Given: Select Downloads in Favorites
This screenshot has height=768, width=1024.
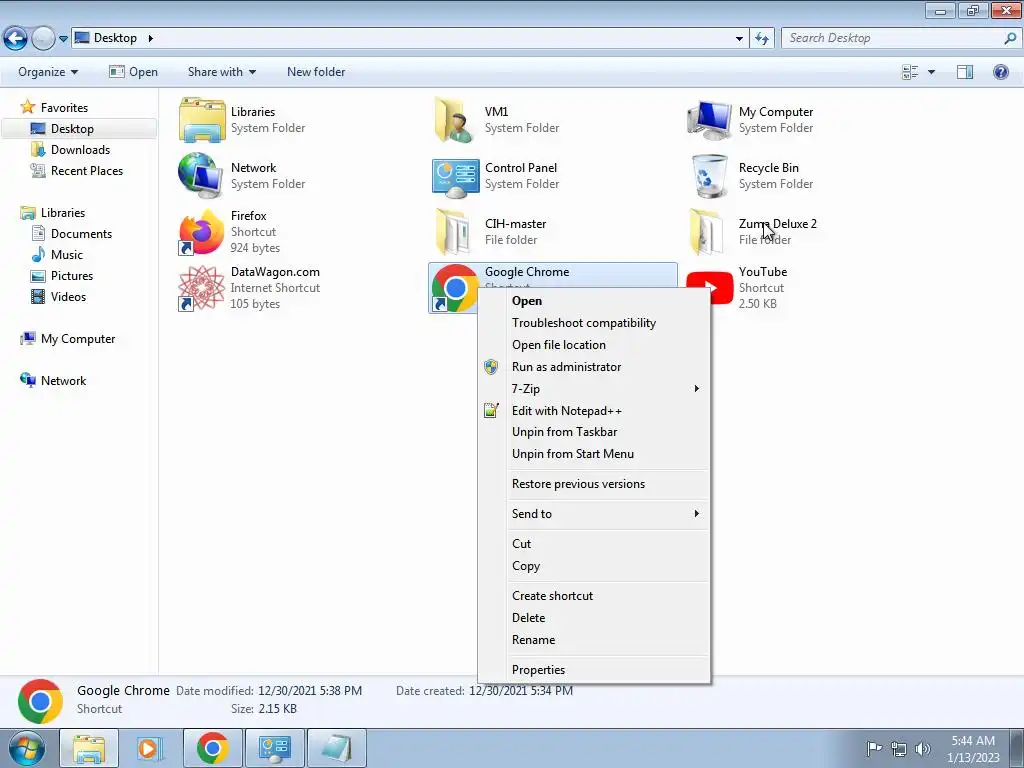Looking at the screenshot, I should pyautogui.click(x=80, y=150).
